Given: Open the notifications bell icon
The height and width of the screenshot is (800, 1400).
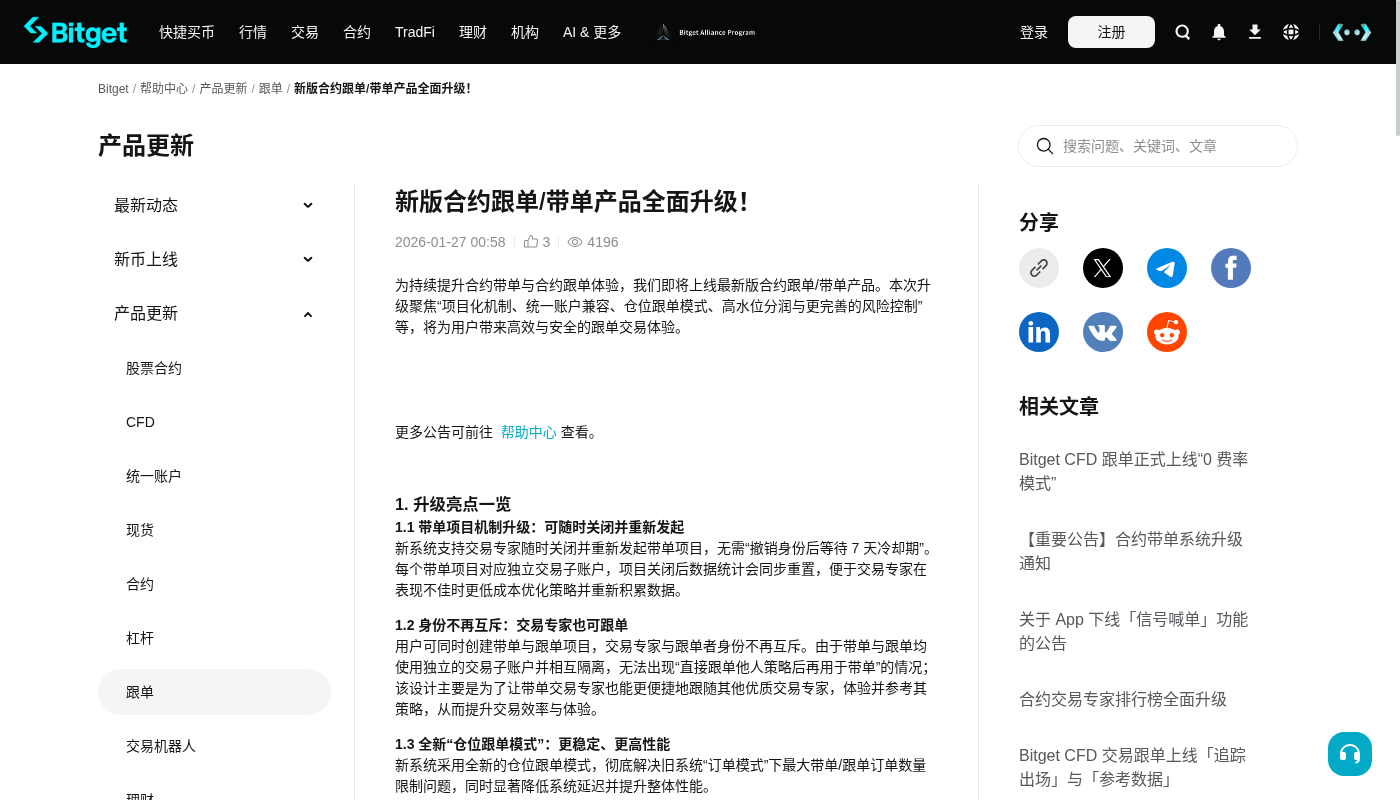Looking at the screenshot, I should point(1219,32).
